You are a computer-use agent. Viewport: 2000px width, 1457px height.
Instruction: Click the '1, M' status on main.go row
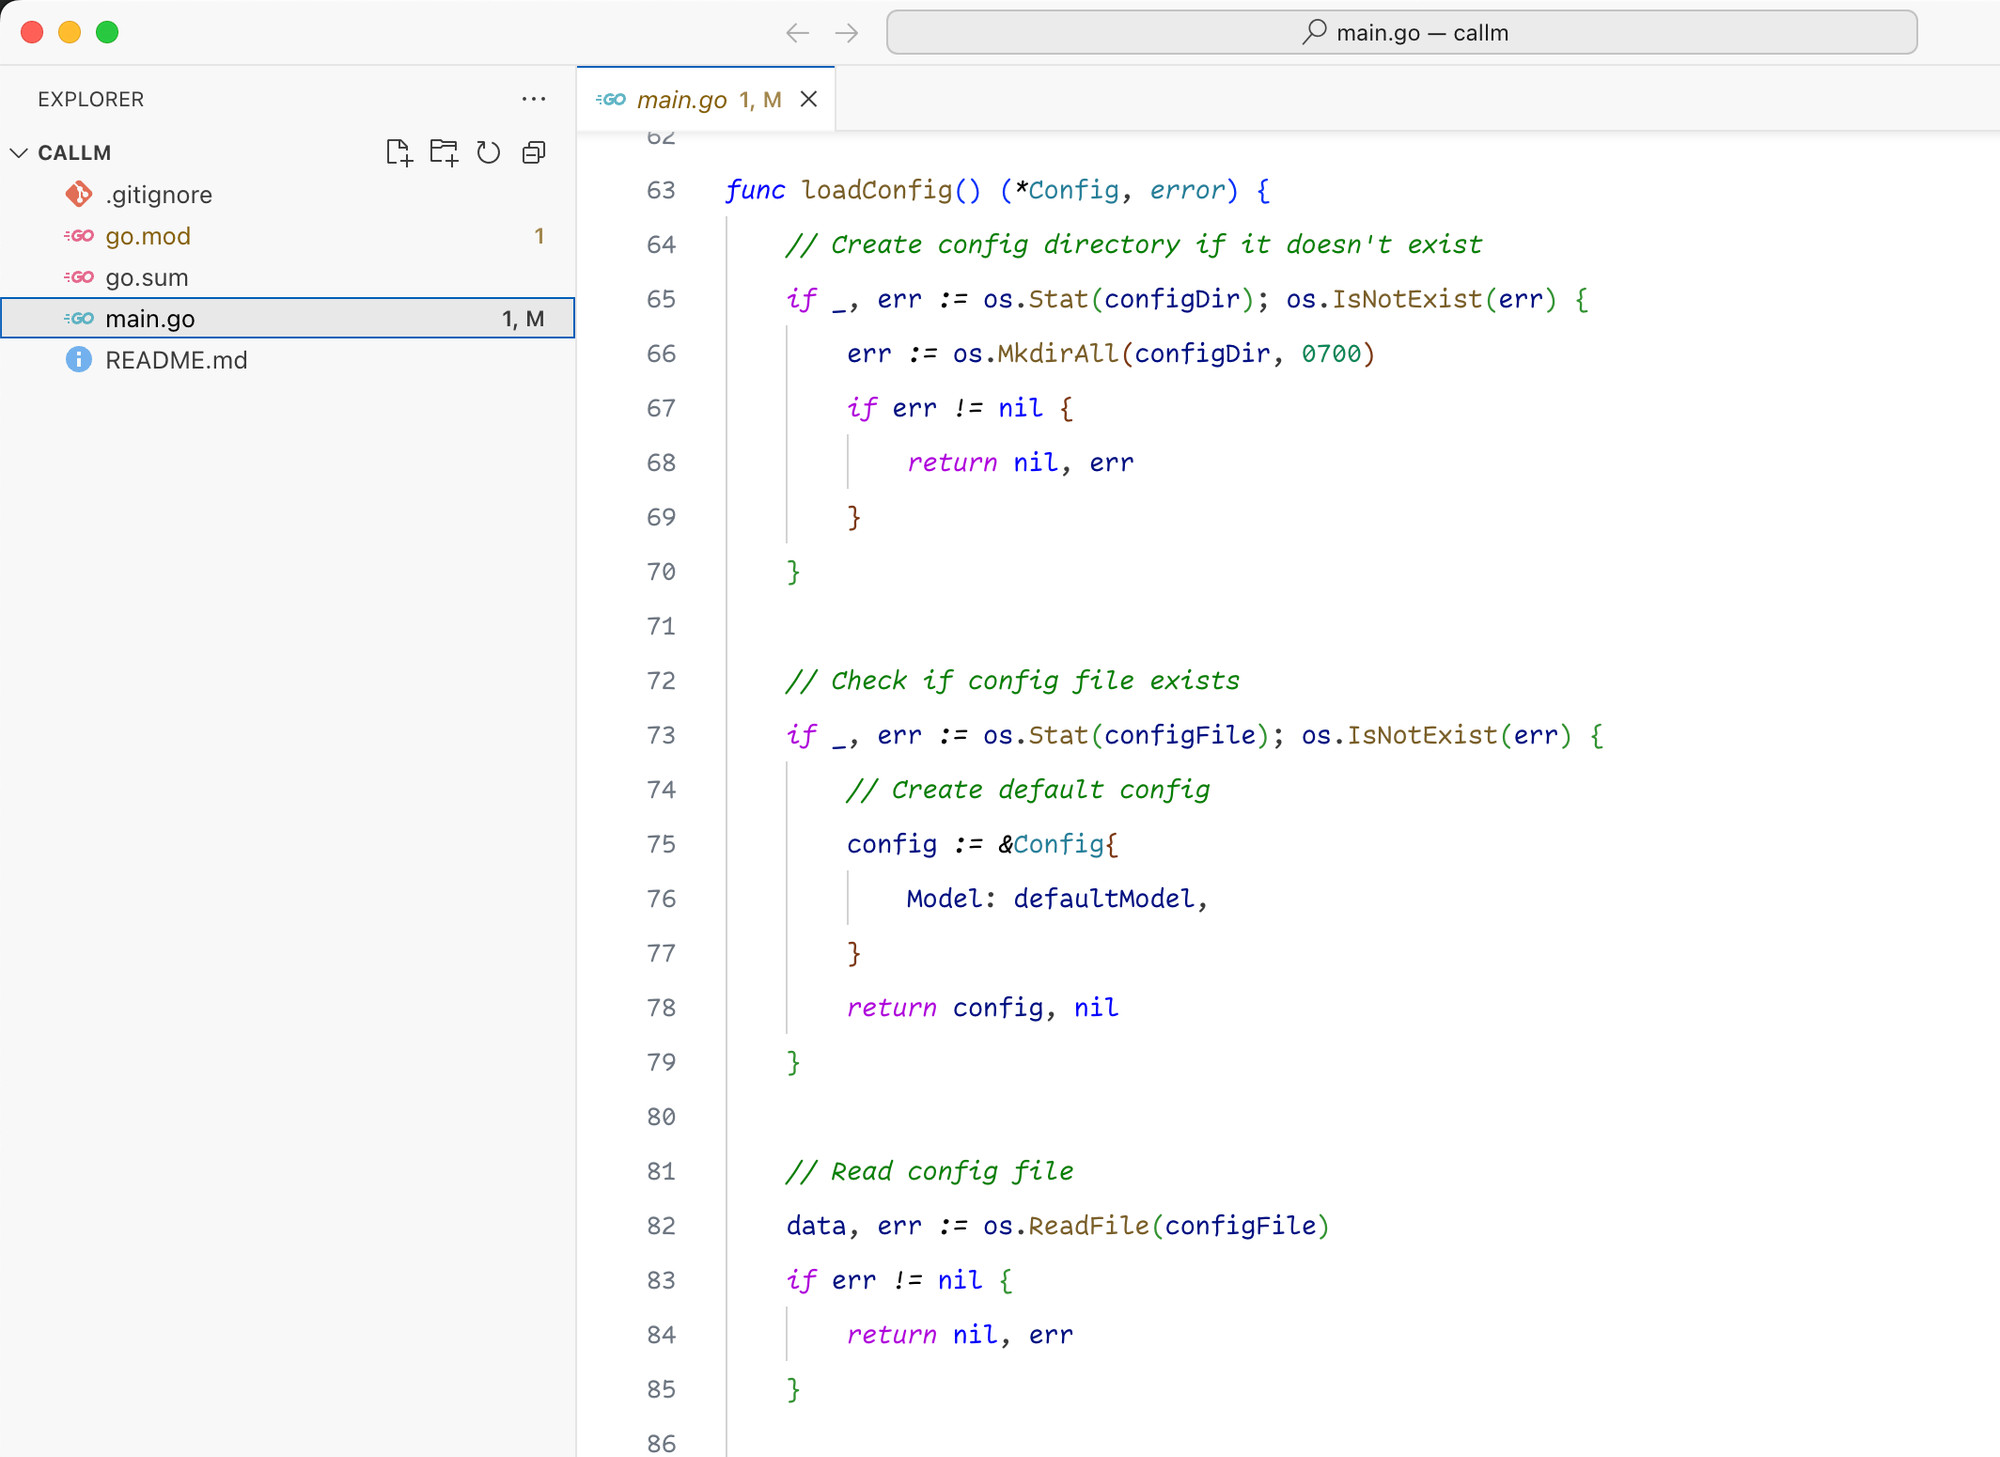coord(523,318)
